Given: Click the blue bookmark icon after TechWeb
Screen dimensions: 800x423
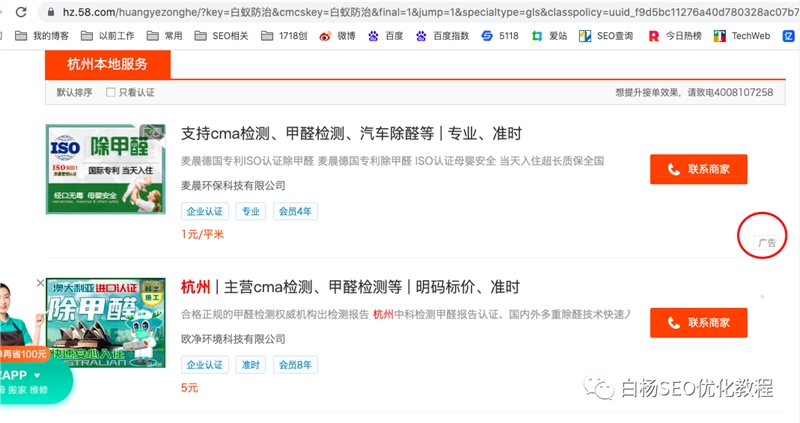Looking at the screenshot, I should (x=788, y=36).
